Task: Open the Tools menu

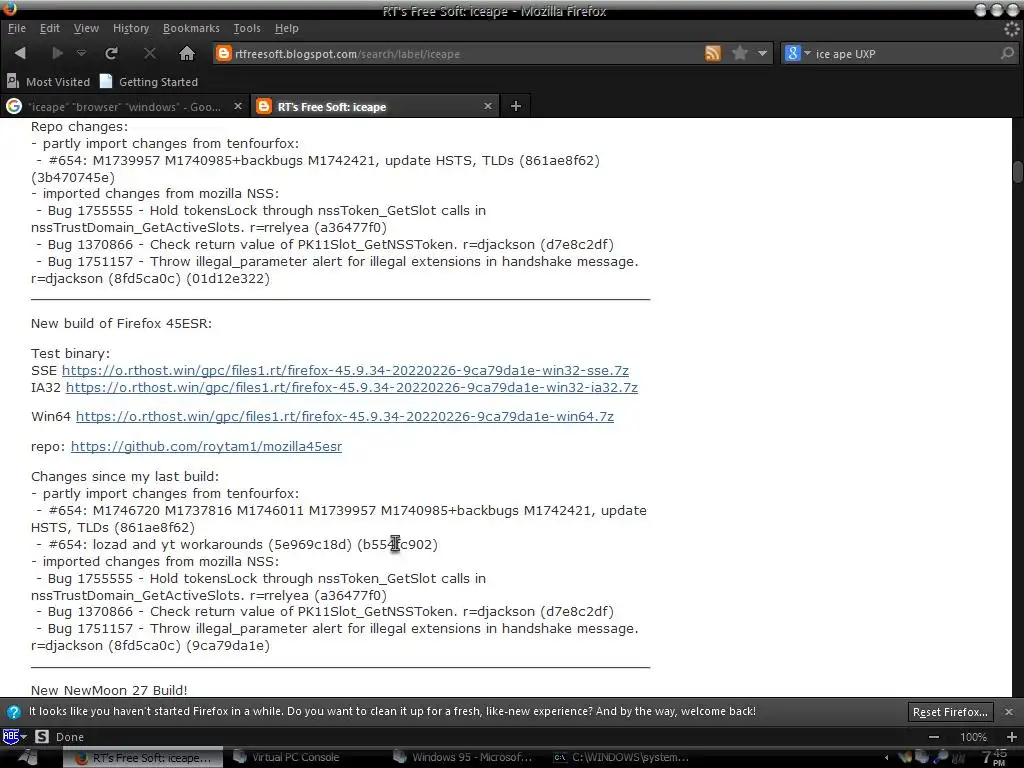Action: coord(247,28)
